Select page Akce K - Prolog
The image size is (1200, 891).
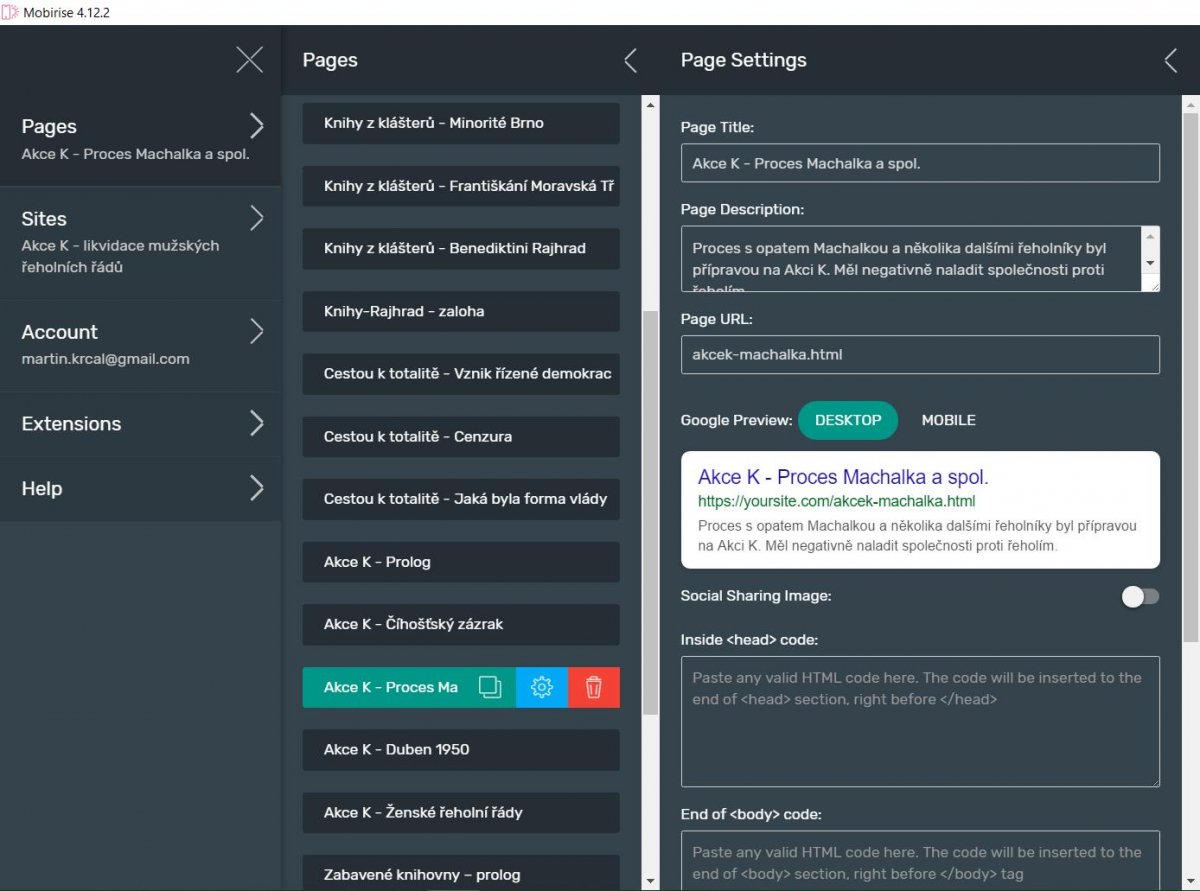pyautogui.click(x=461, y=562)
